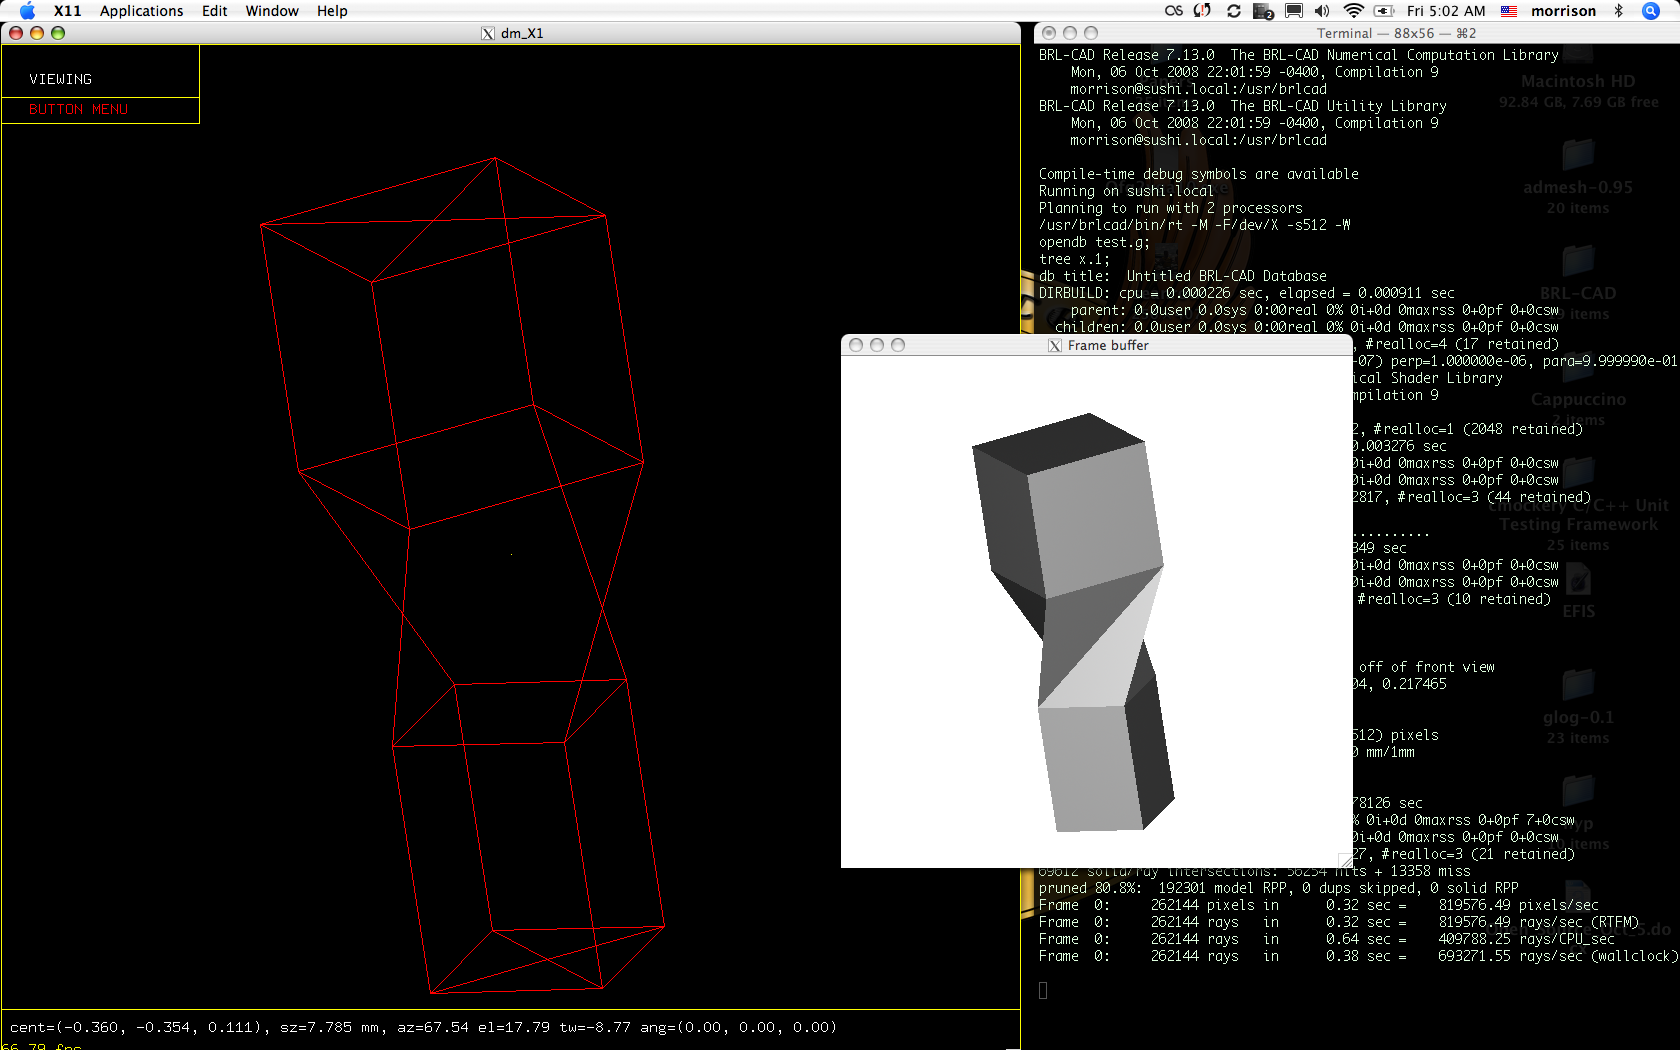The image size is (1680, 1050).
Task: Click the X icon in dm_X1 title bar
Action: pos(488,33)
